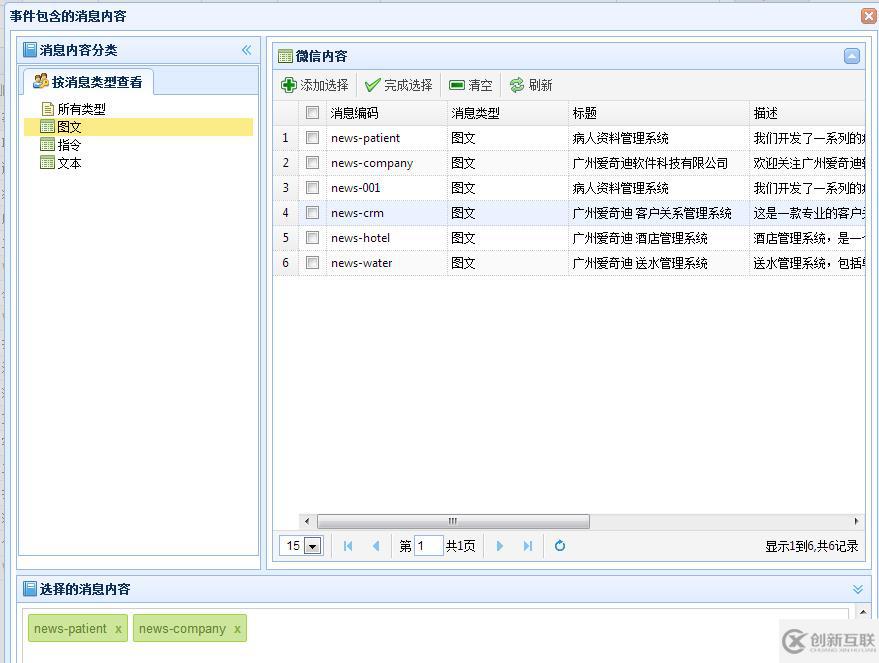879x663 pixels.
Task: Check the news-hotel row checkbox
Action: [312, 238]
